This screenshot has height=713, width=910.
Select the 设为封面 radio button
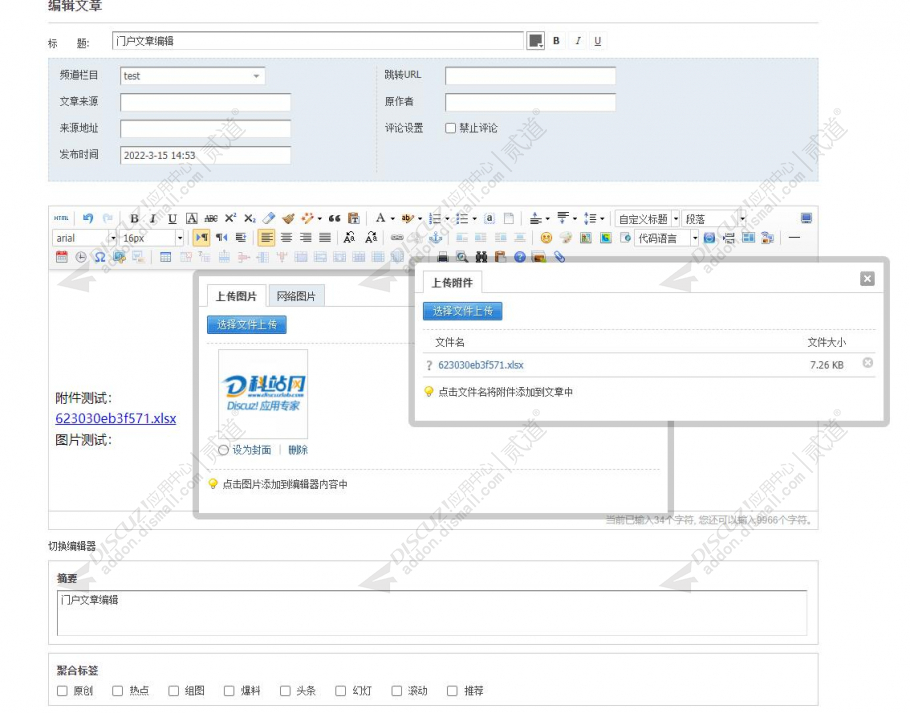pos(223,450)
